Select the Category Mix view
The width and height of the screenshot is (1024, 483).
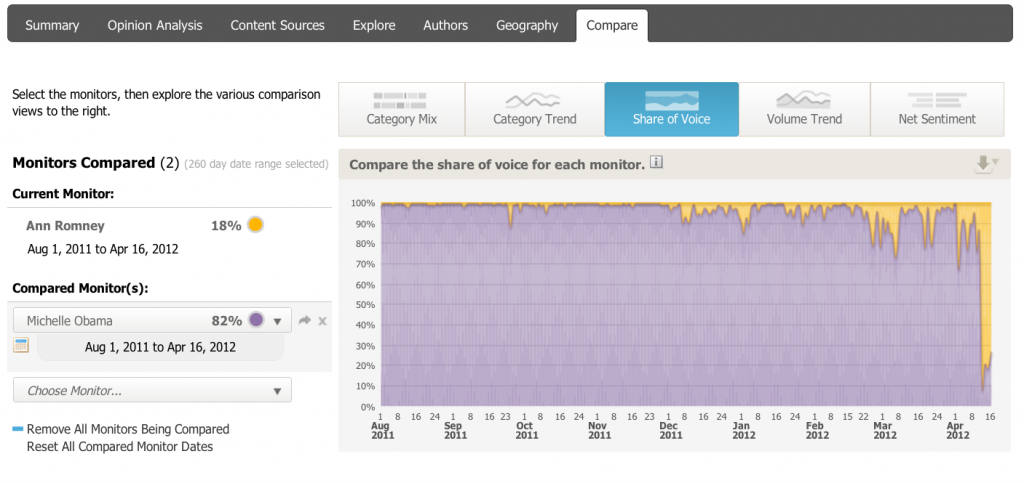click(x=401, y=109)
